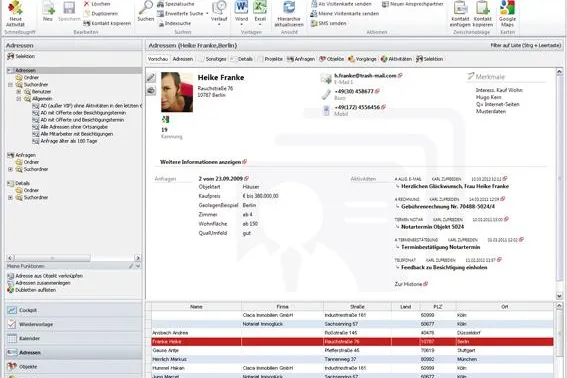Open the Wiedervorlage navigation section
Image resolution: width=567 pixels, height=378 pixels.
pos(73,324)
